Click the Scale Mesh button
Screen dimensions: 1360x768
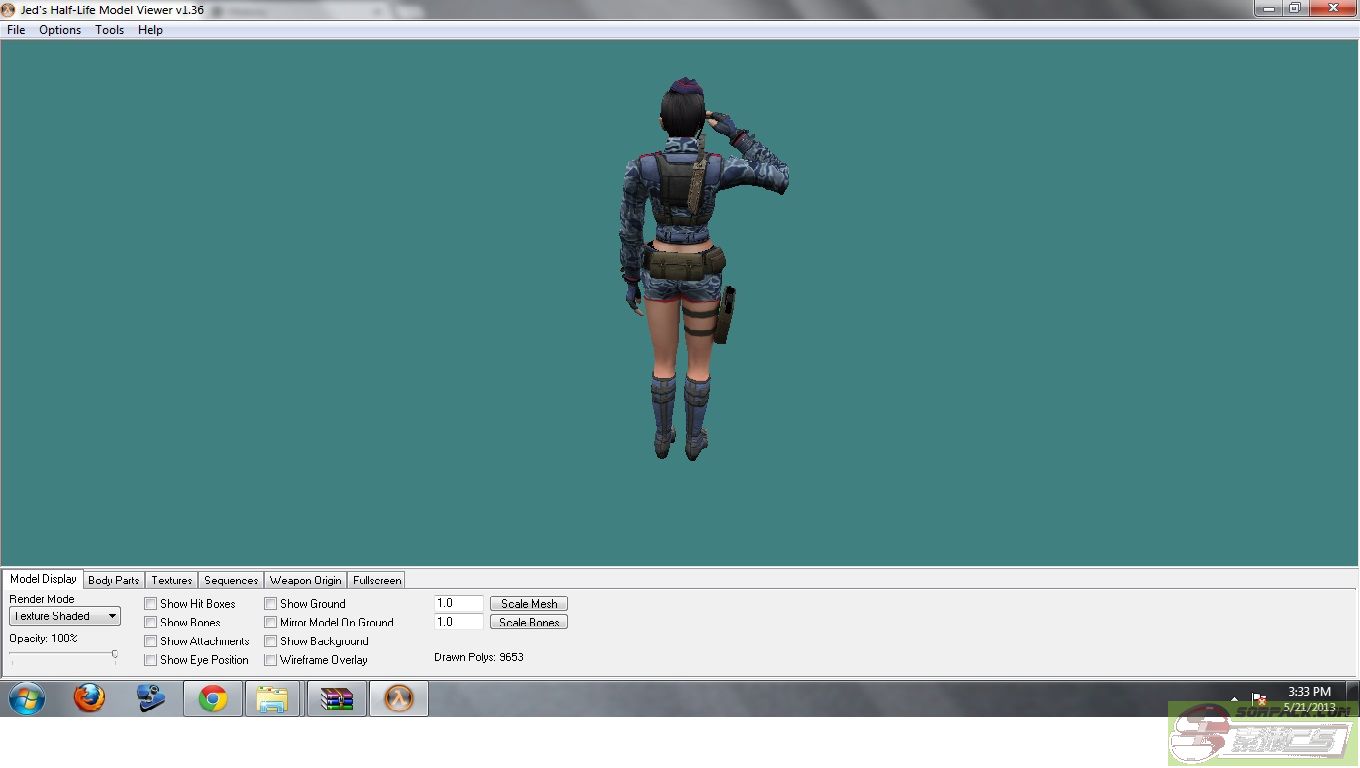click(x=529, y=604)
